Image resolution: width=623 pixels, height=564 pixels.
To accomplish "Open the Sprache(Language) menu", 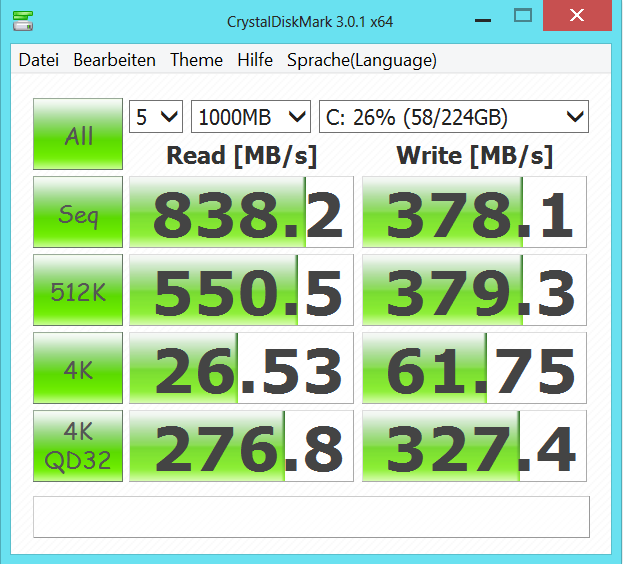I will 362,60.
